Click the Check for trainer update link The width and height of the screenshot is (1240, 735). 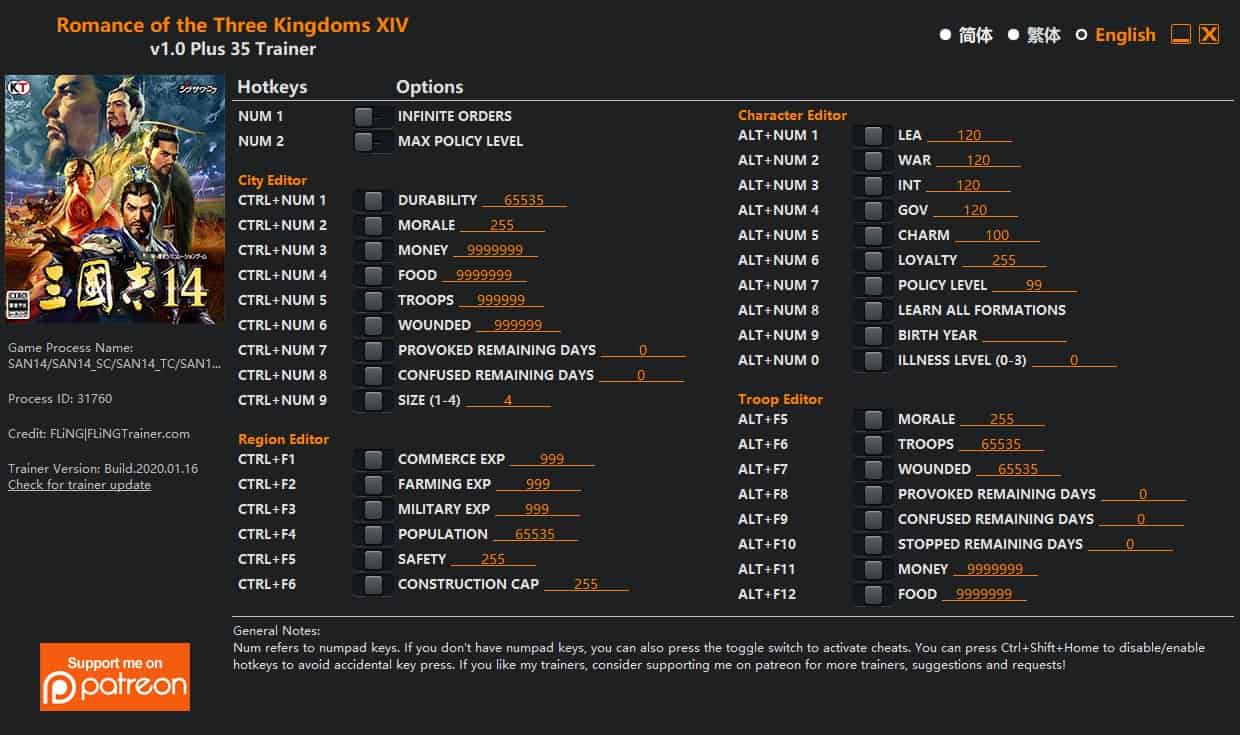click(x=79, y=485)
